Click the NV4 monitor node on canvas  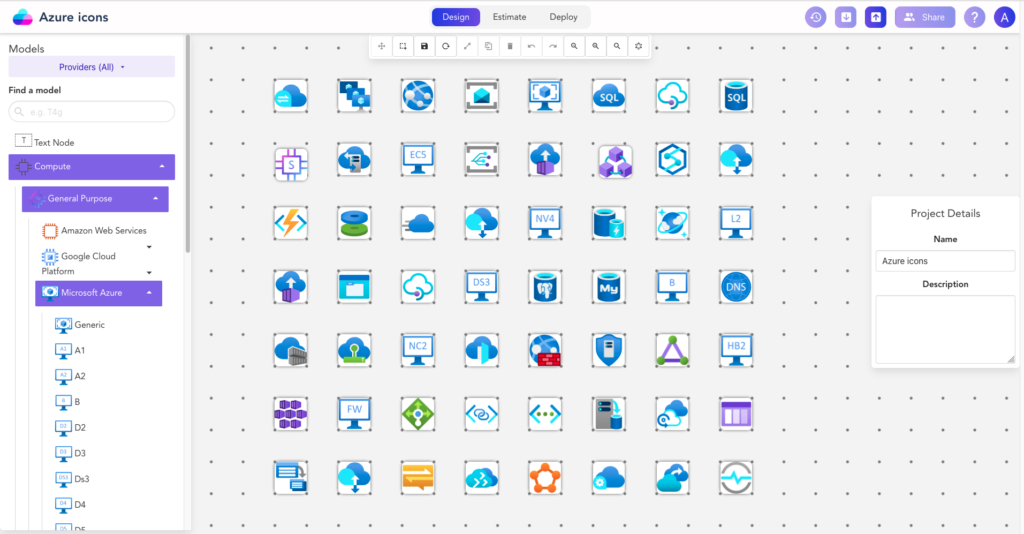[545, 223]
